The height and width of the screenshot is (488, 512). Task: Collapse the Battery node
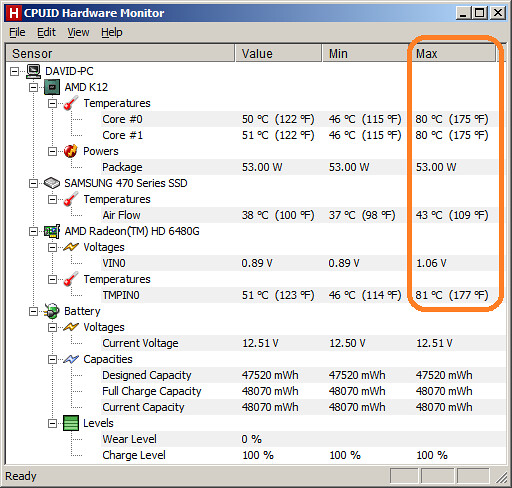(x=33, y=311)
